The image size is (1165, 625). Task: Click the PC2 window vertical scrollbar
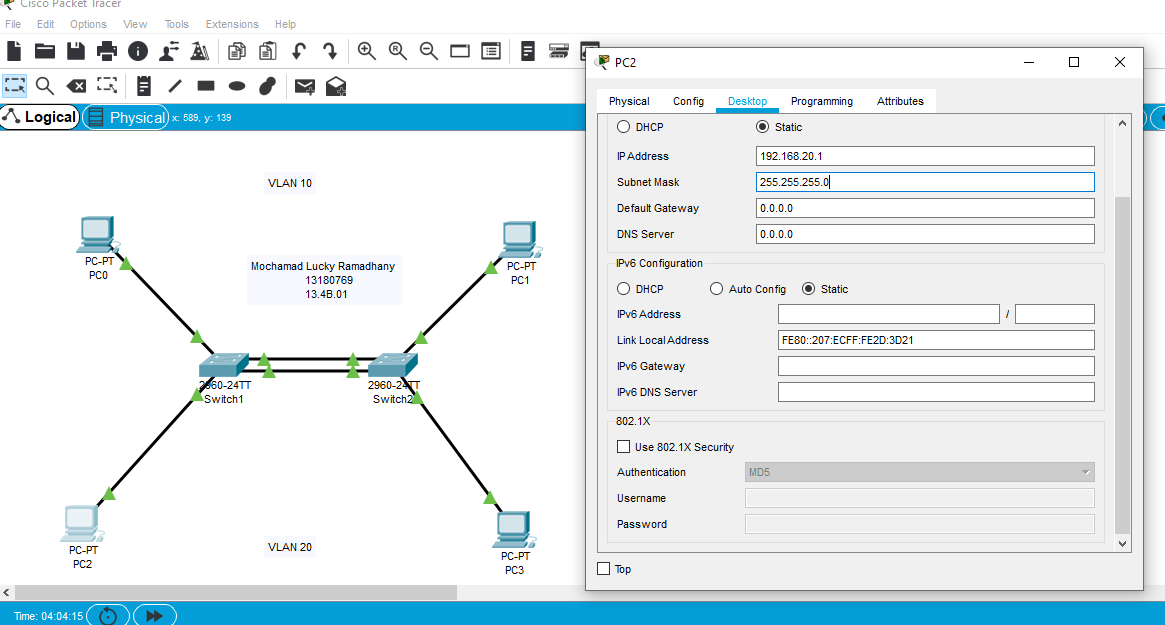(x=1122, y=364)
